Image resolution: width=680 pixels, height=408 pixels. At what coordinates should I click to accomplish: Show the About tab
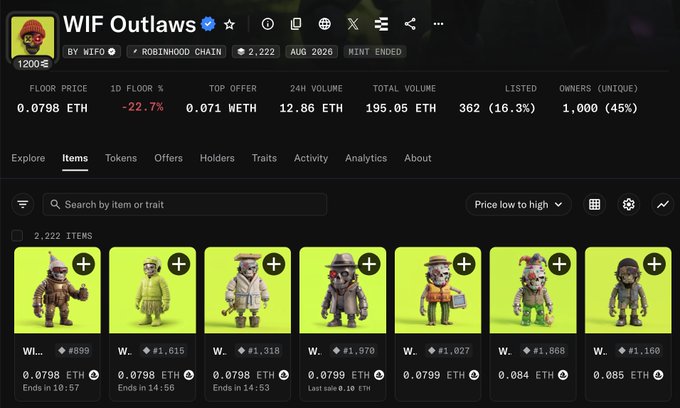tap(418, 158)
